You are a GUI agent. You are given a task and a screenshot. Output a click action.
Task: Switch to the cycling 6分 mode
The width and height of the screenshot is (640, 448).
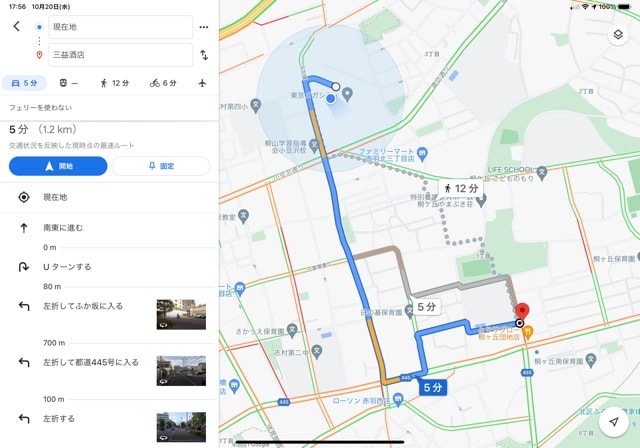click(163, 83)
